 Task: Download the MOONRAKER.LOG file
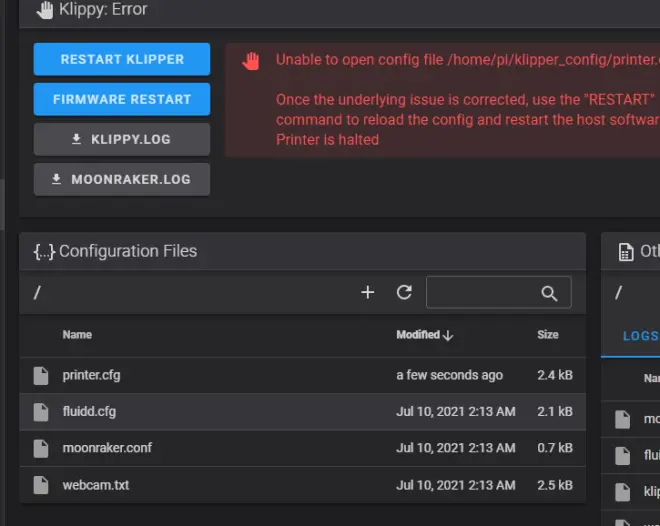pyautogui.click(x=122, y=179)
